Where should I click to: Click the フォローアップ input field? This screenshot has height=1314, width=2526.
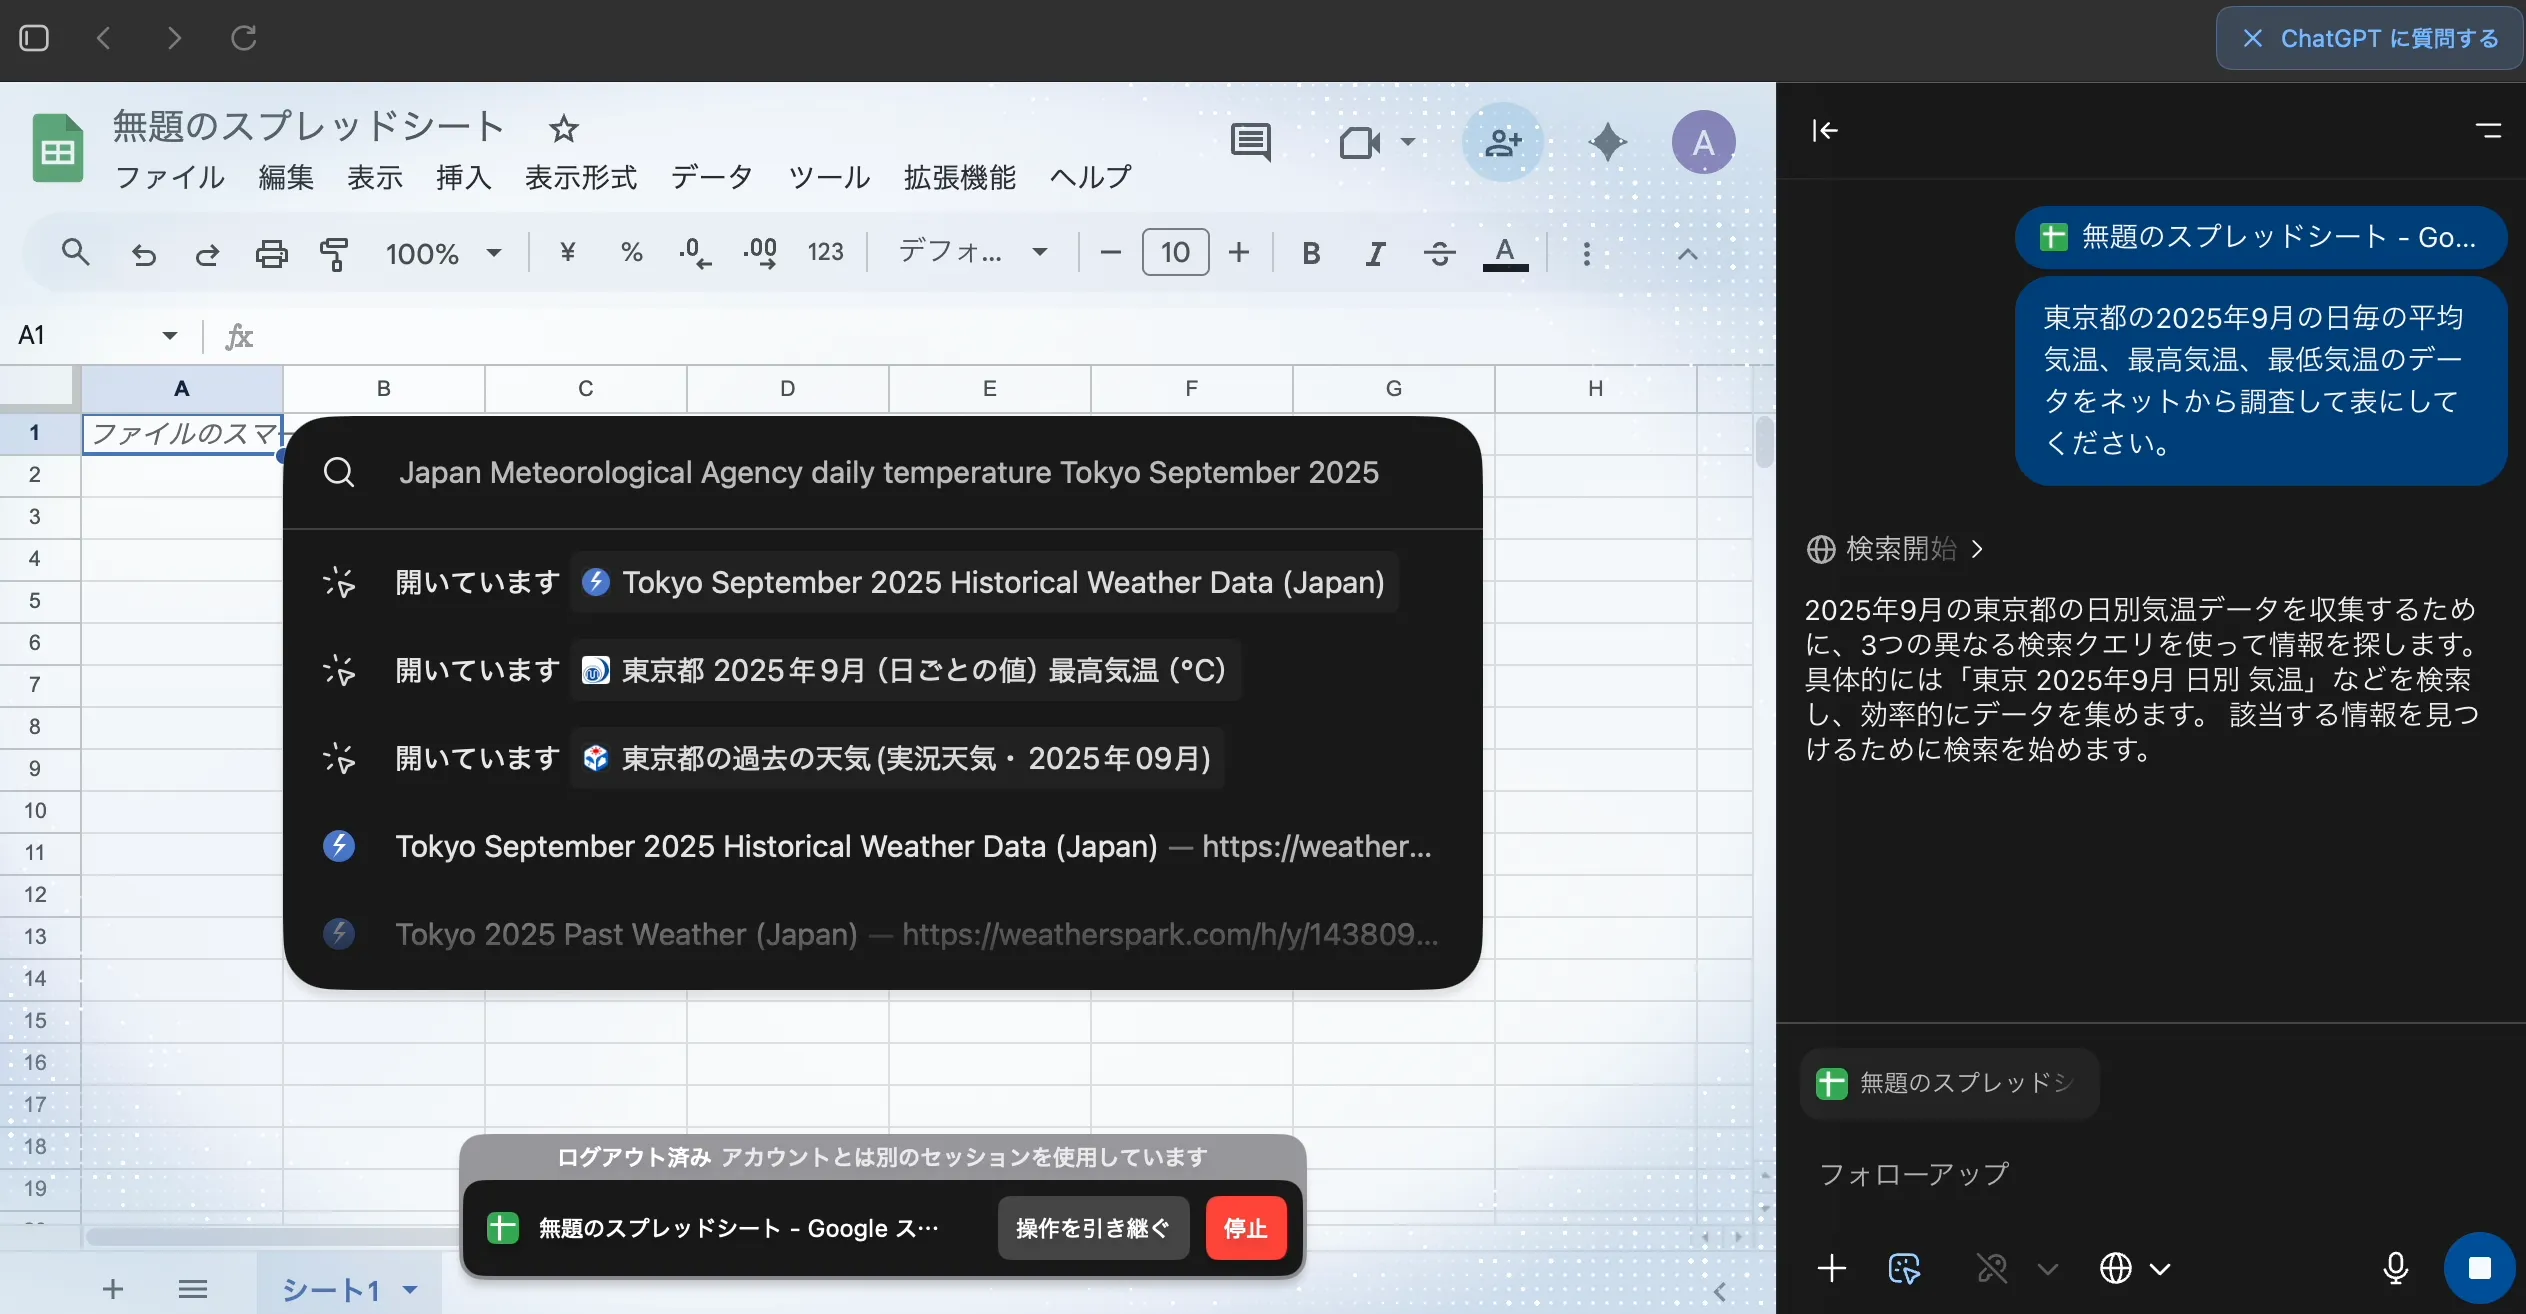2100,1174
